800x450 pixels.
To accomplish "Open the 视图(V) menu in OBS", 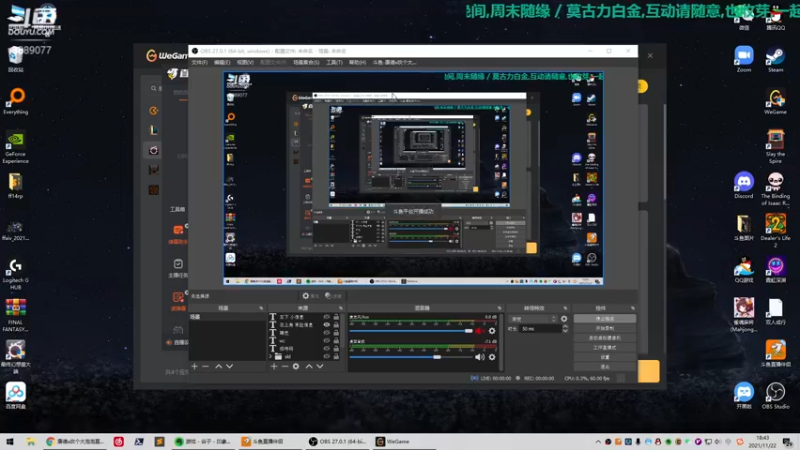I will pyautogui.click(x=245, y=62).
